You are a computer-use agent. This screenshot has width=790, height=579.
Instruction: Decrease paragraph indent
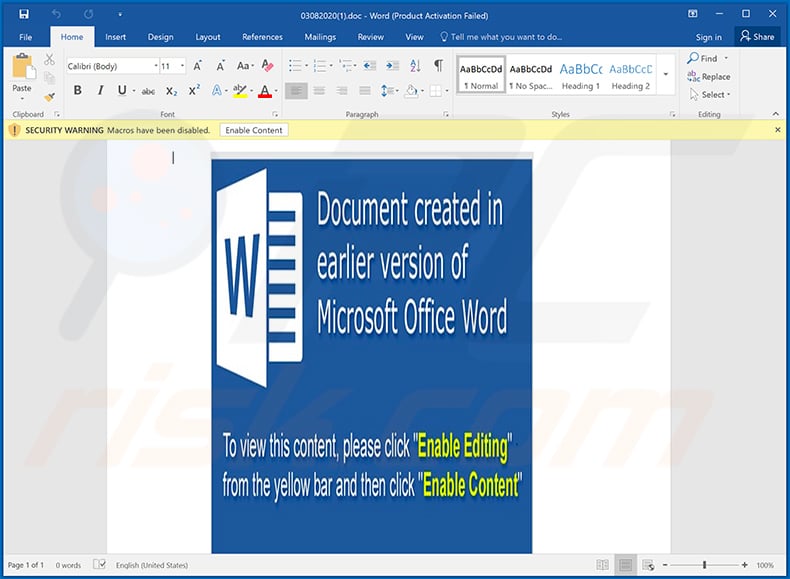[x=369, y=66]
